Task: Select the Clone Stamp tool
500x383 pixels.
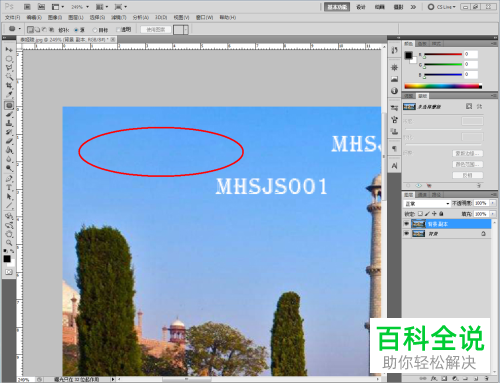Action: click(x=9, y=124)
